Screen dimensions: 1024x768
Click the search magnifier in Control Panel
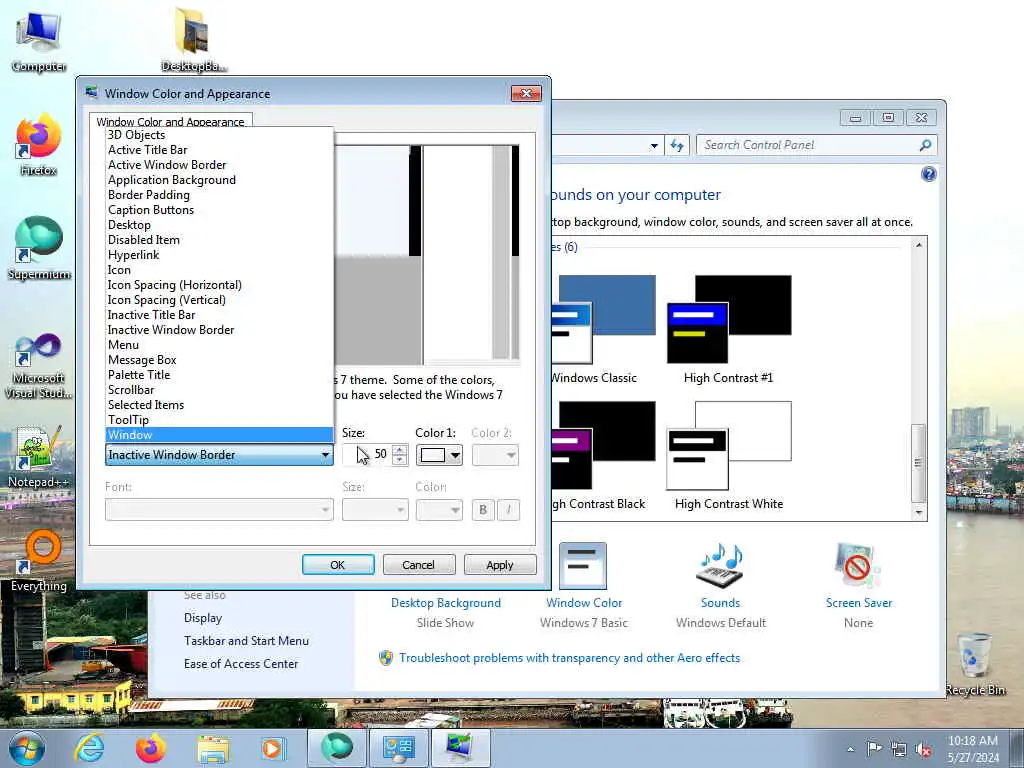925,145
